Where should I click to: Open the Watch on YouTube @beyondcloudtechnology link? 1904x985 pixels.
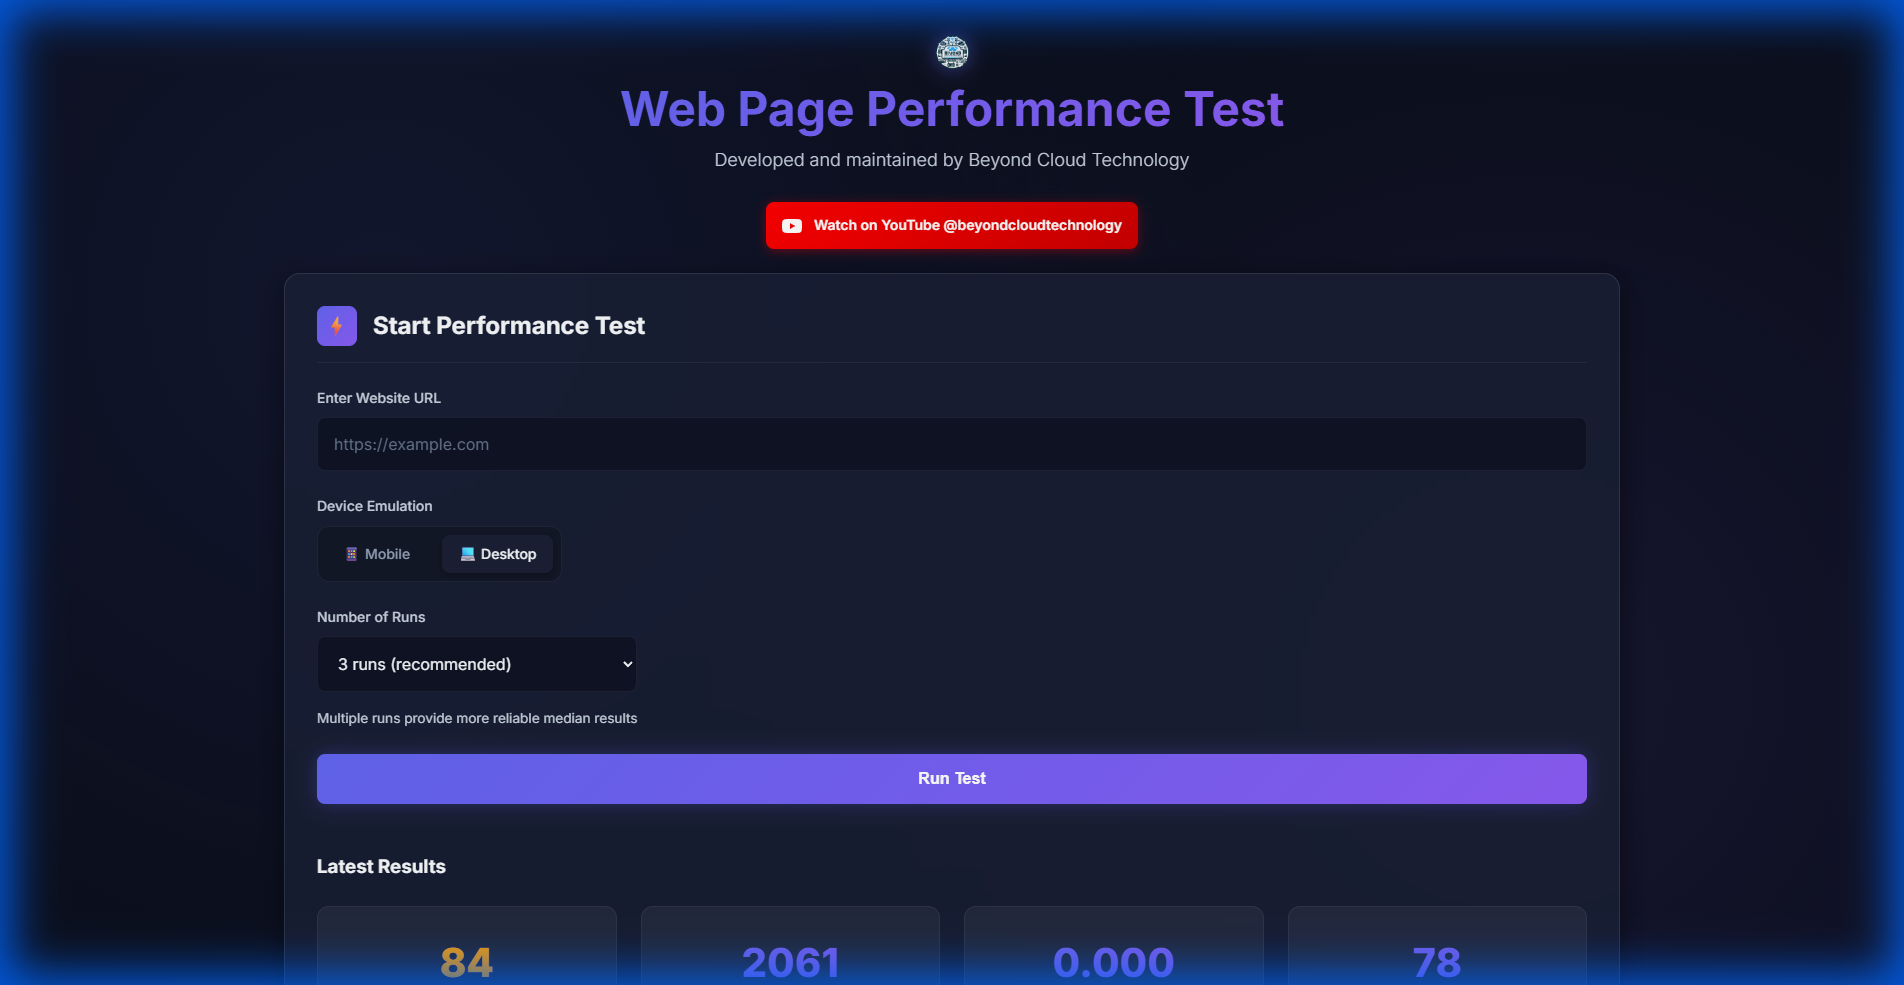(951, 225)
